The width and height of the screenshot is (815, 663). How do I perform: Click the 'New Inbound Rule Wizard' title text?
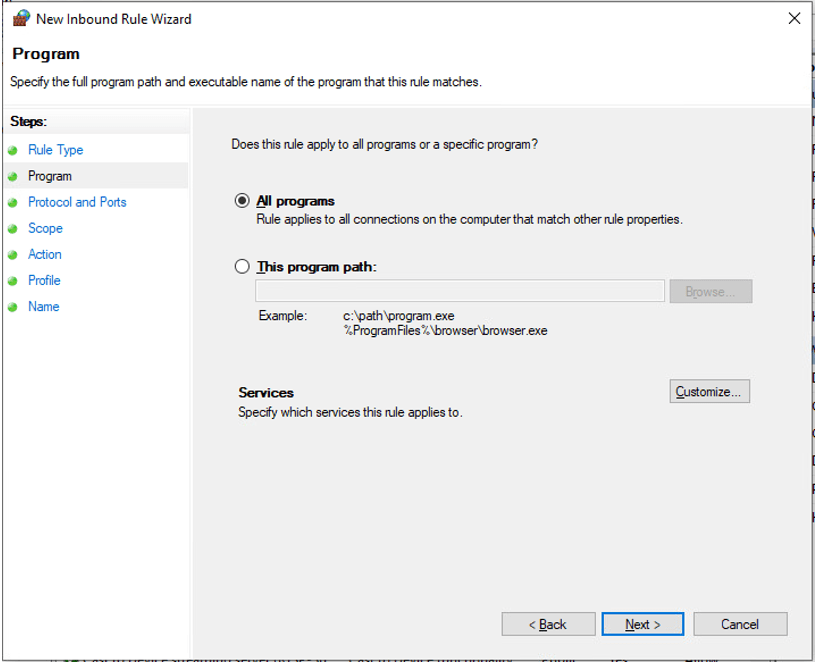pos(114,19)
